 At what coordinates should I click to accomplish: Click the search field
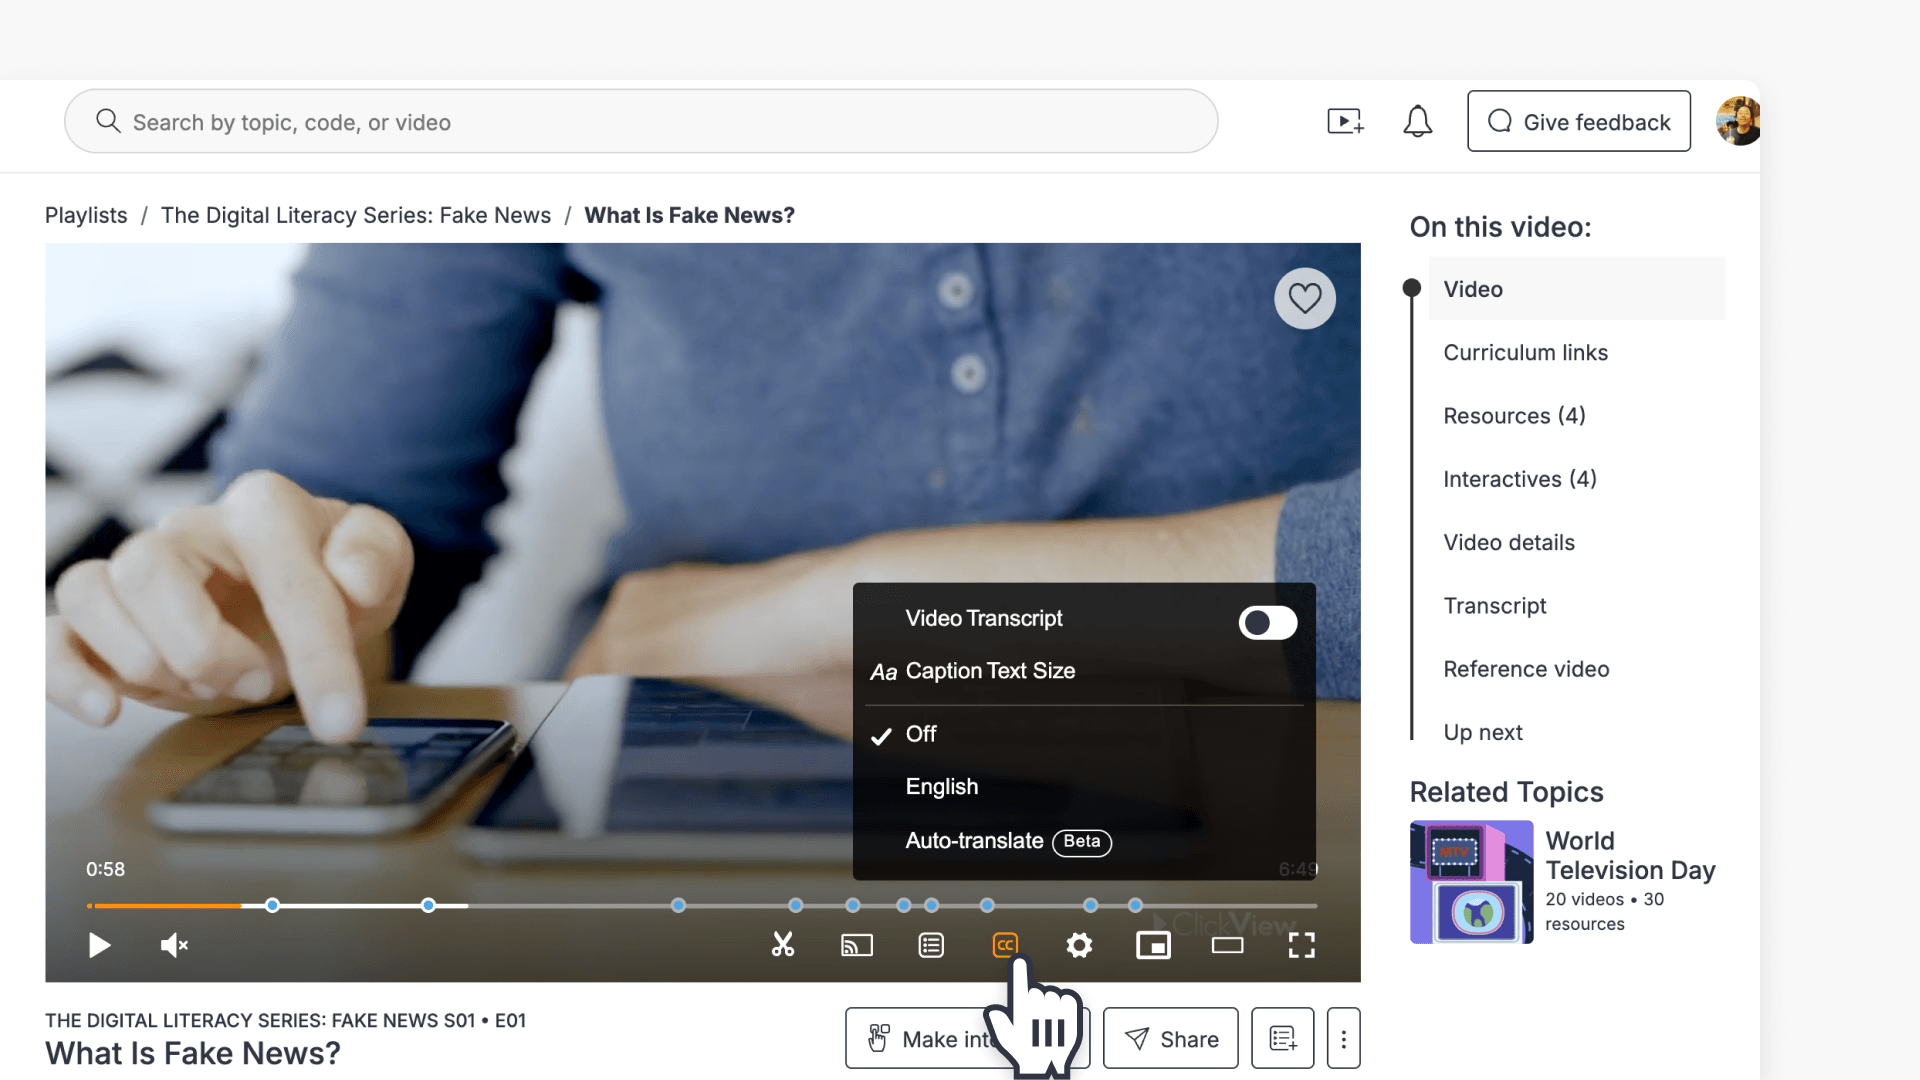pos(641,121)
